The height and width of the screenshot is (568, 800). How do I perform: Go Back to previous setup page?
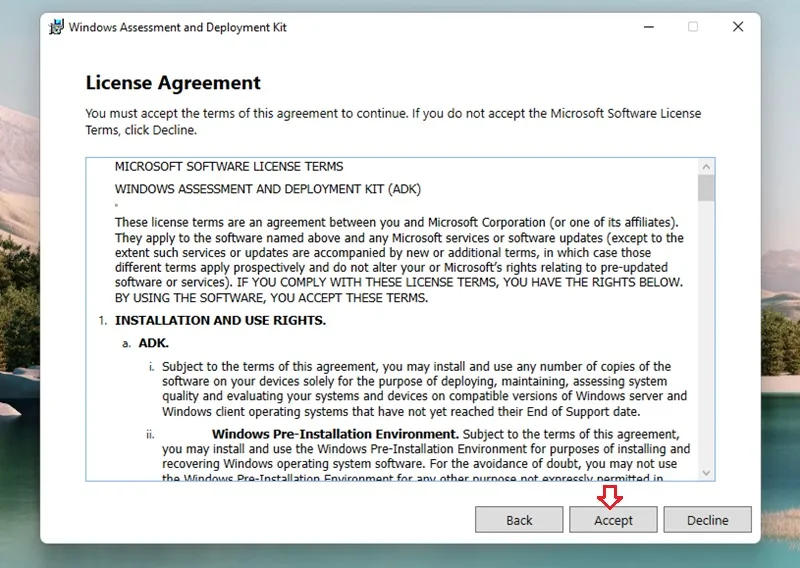(519, 520)
